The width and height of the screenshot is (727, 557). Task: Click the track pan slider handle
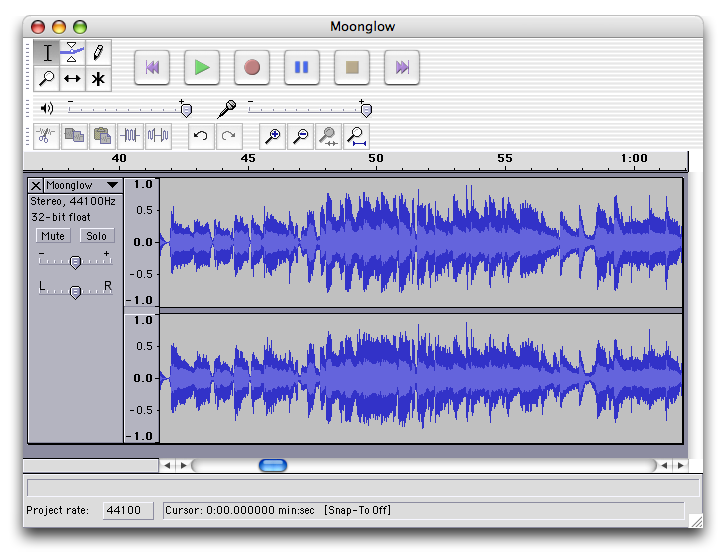click(75, 291)
